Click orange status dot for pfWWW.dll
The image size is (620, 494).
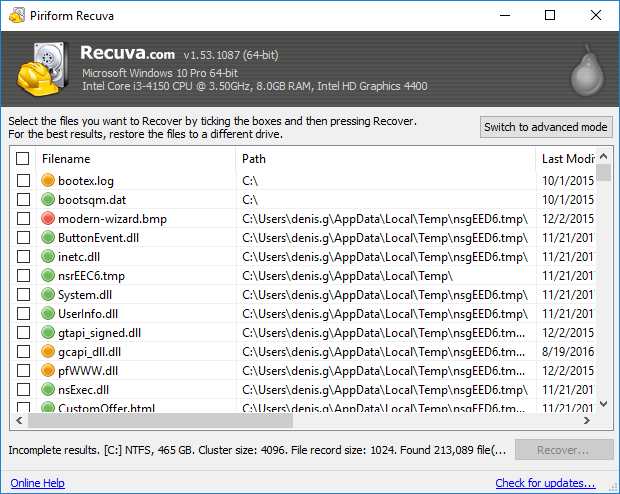48,370
